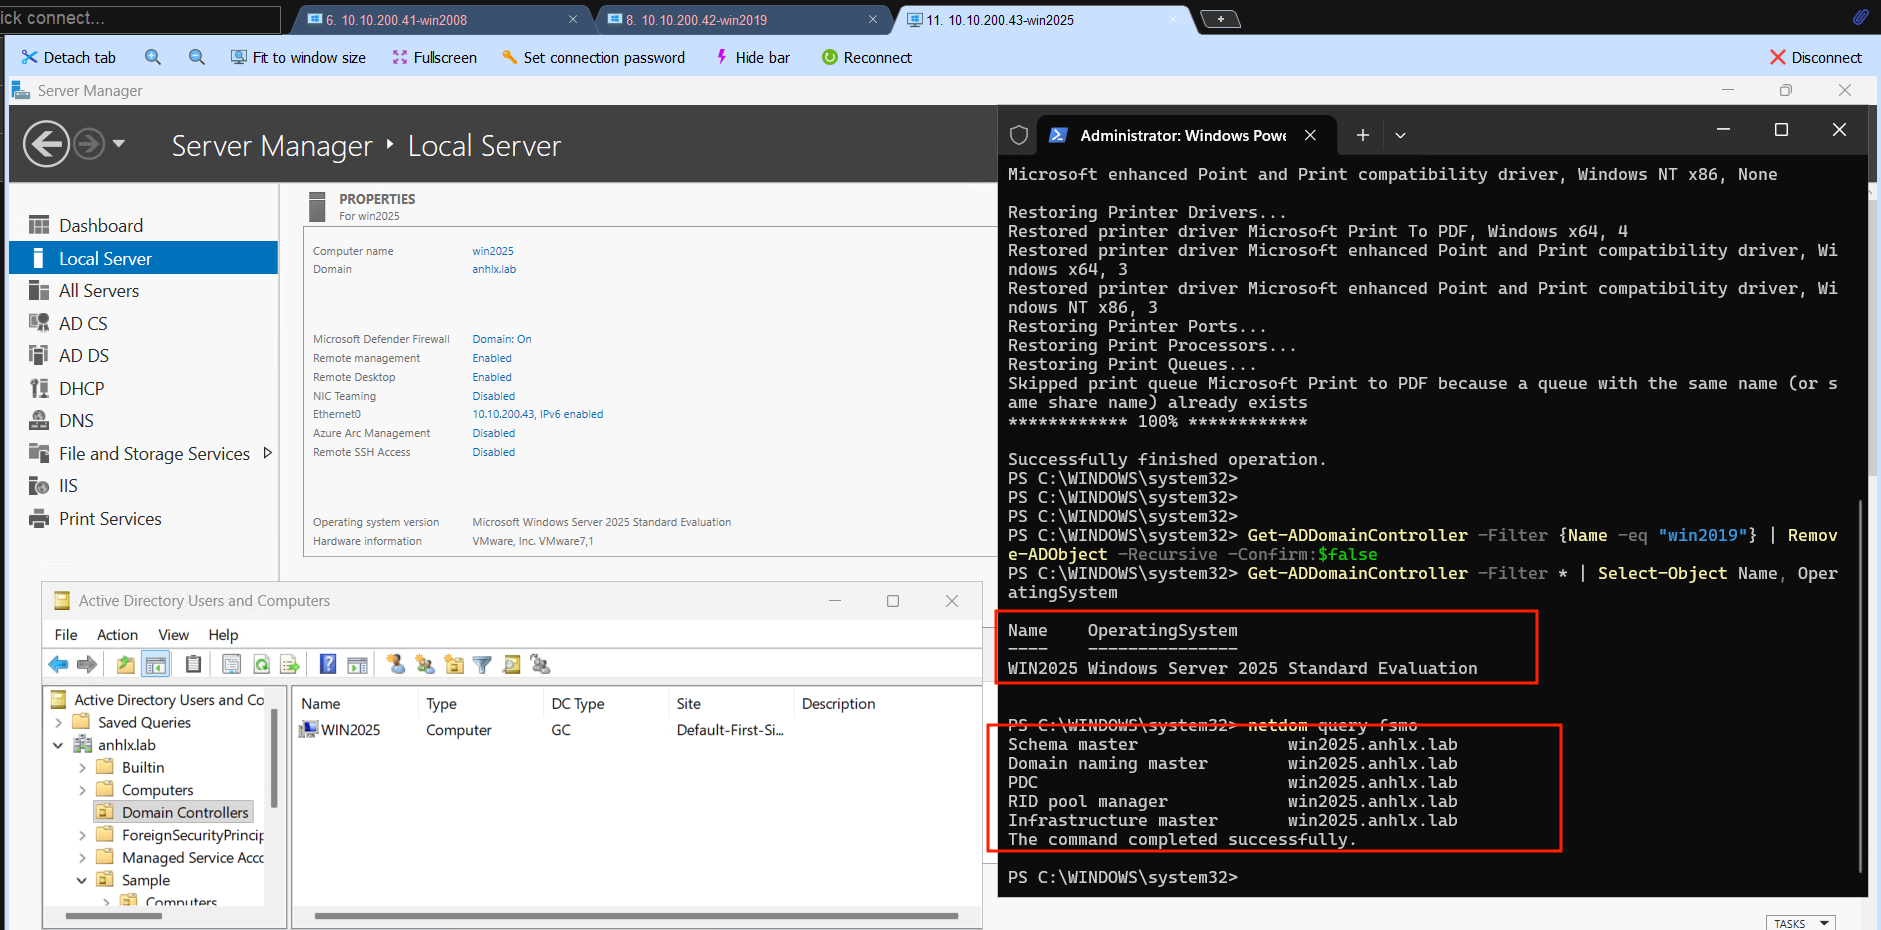
Task: Open the Help menu in Active Directory Users and Computers
Action: click(x=223, y=635)
